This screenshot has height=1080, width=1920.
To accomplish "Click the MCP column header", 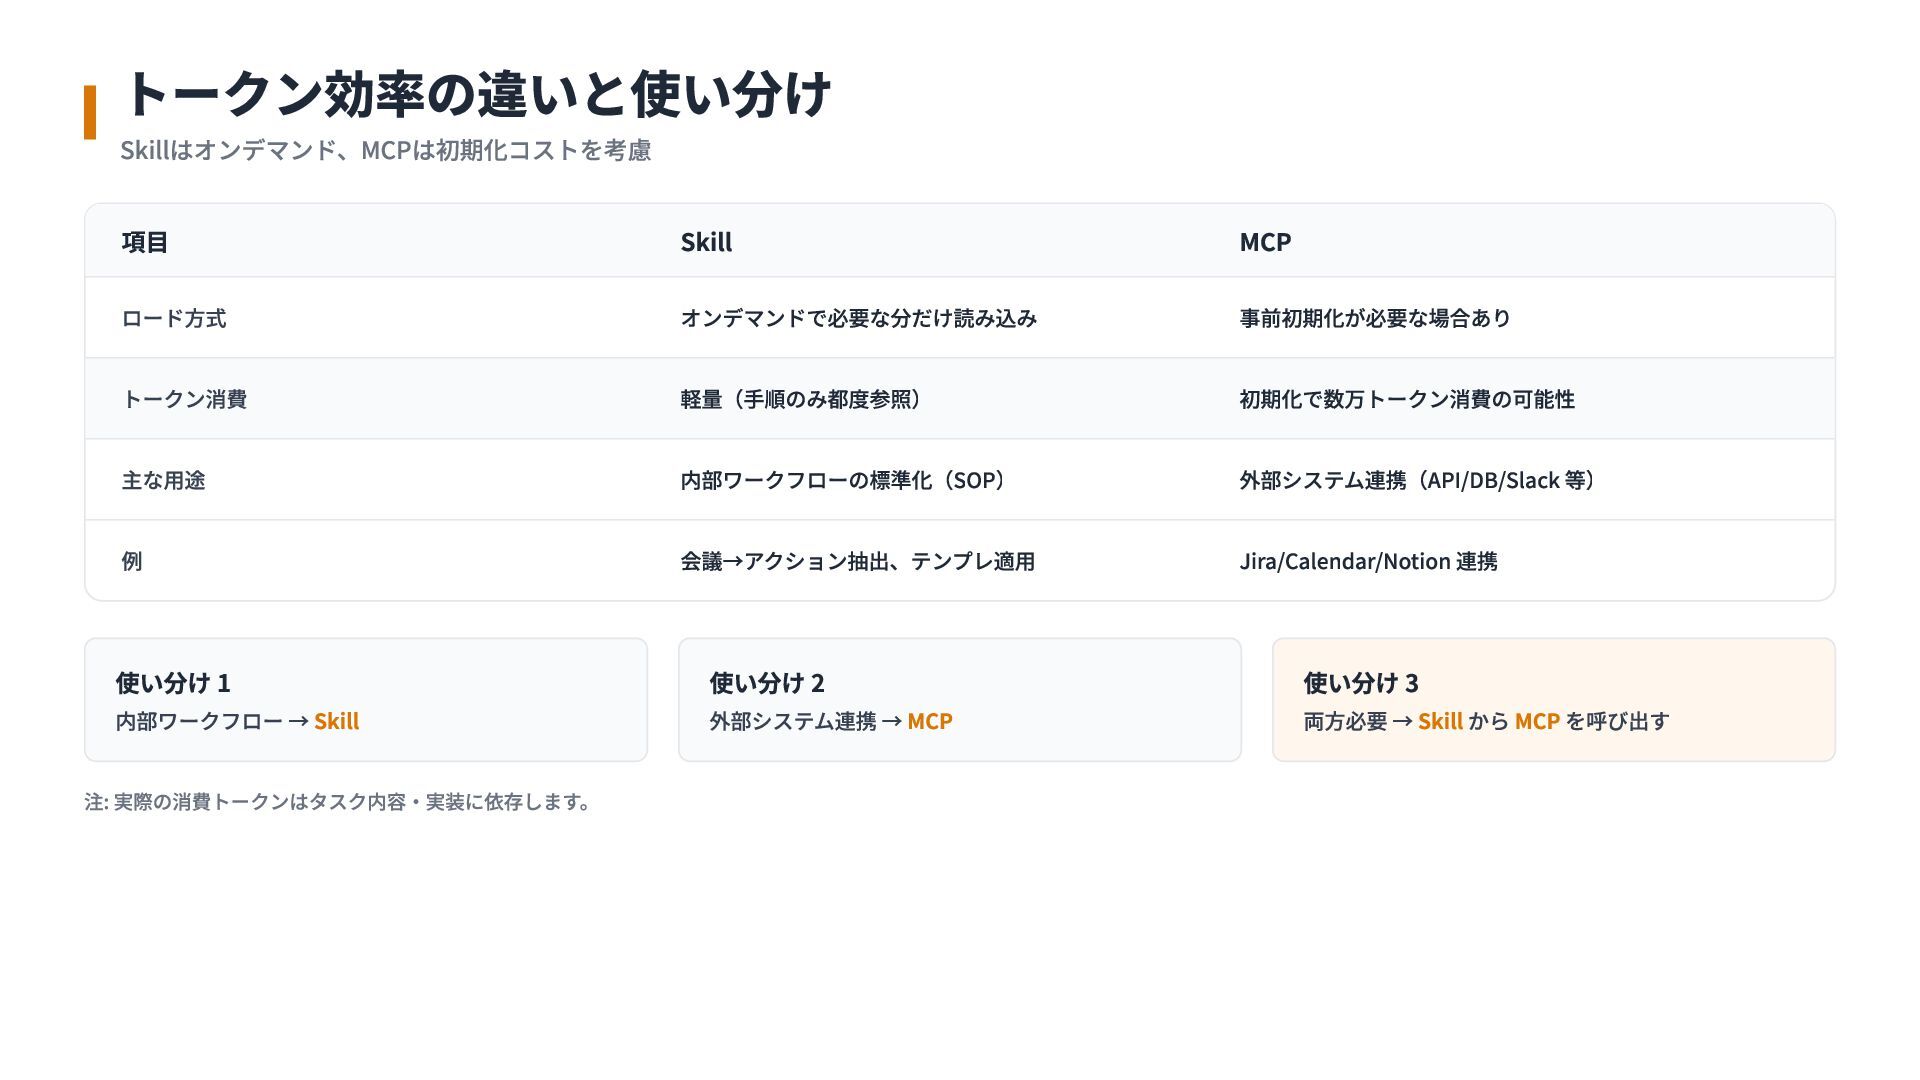I will tap(1265, 242).
